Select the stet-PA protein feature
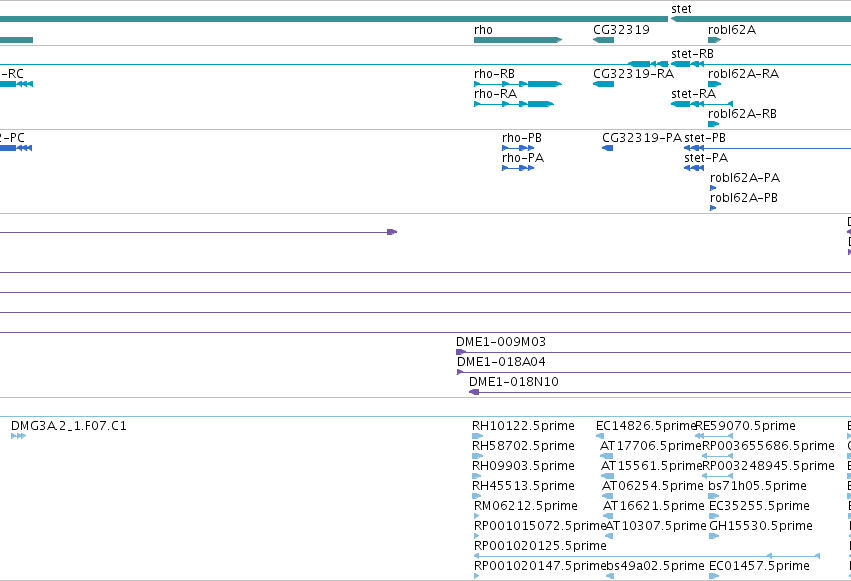Image resolution: width=851 pixels, height=581 pixels. pyautogui.click(x=694, y=168)
